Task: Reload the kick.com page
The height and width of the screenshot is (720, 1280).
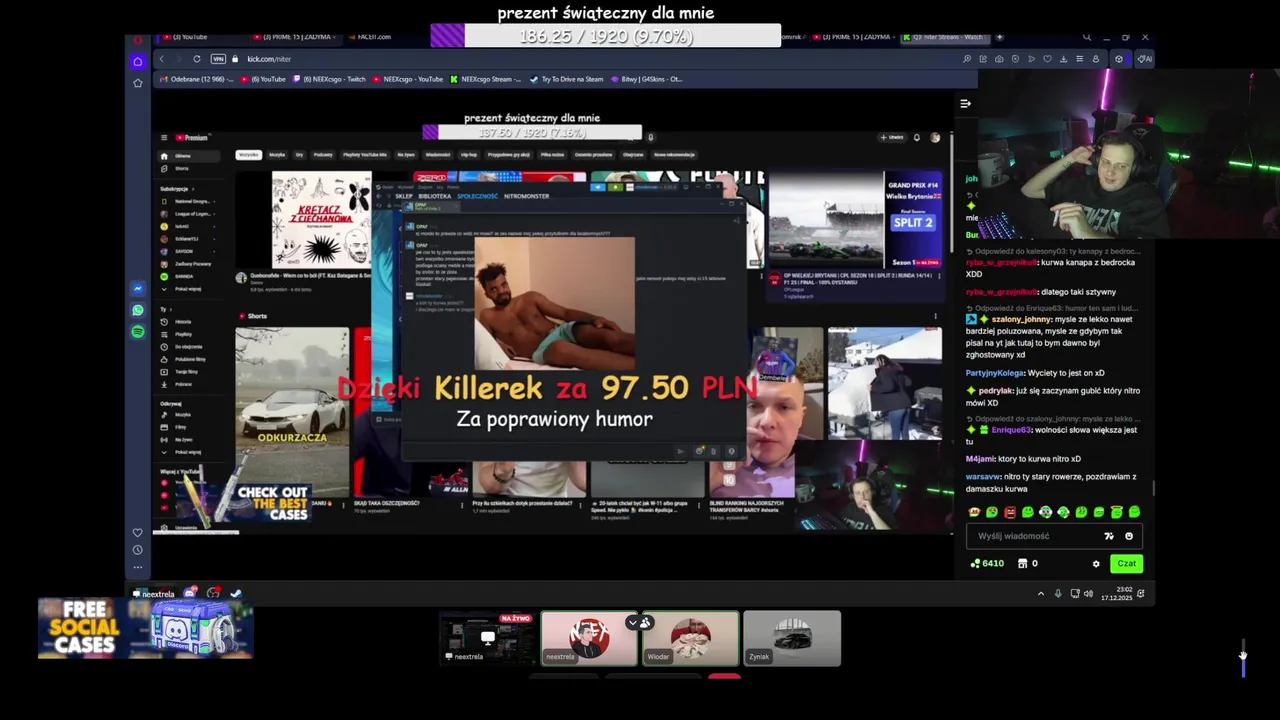Action: point(197,59)
